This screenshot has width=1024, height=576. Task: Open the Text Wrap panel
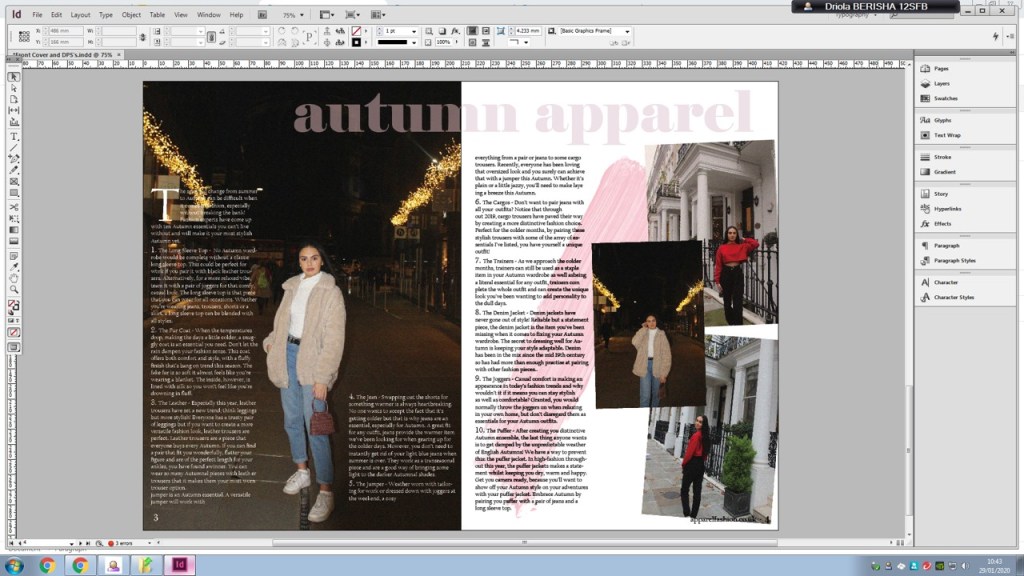(946, 135)
